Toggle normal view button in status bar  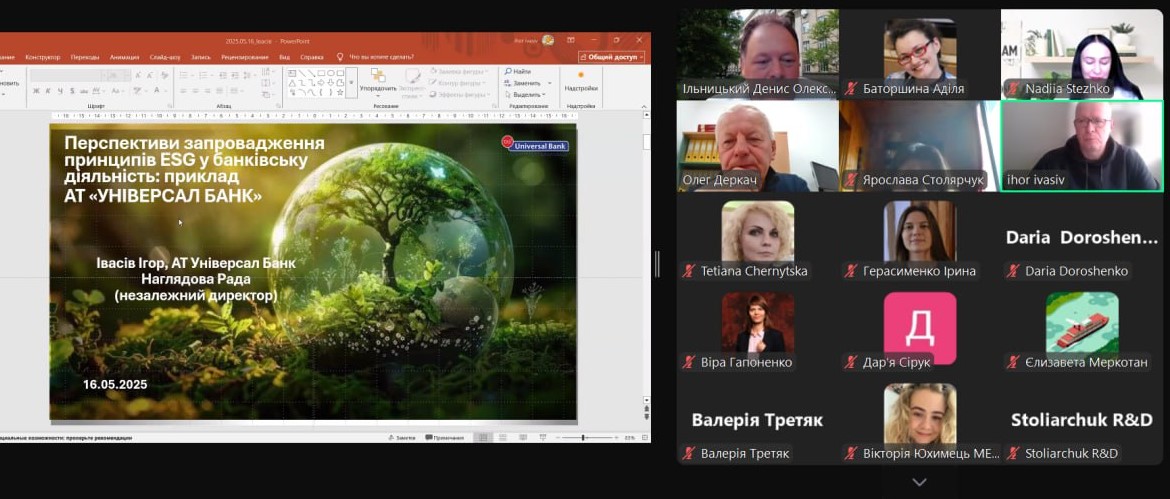(483, 438)
